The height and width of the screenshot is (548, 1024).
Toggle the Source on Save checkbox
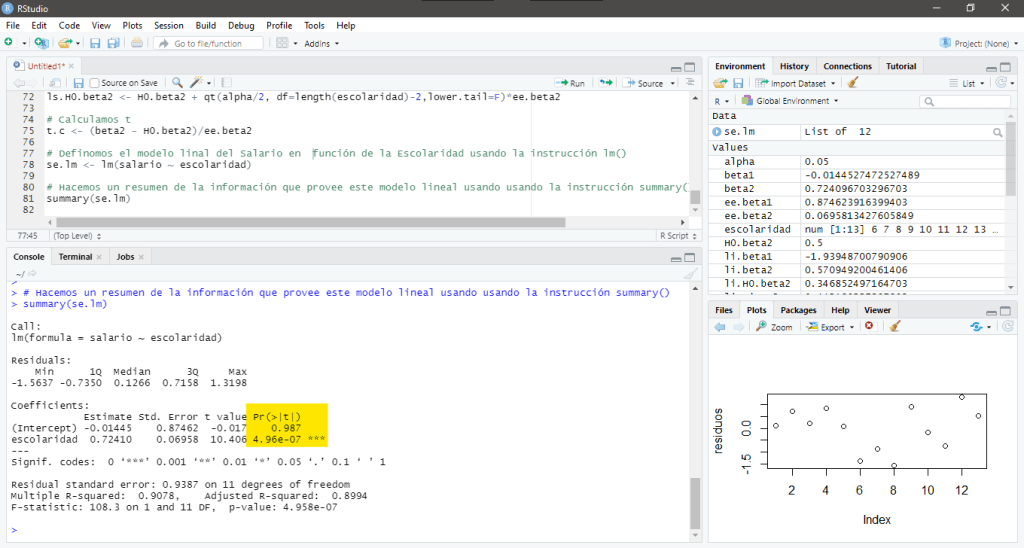point(94,83)
